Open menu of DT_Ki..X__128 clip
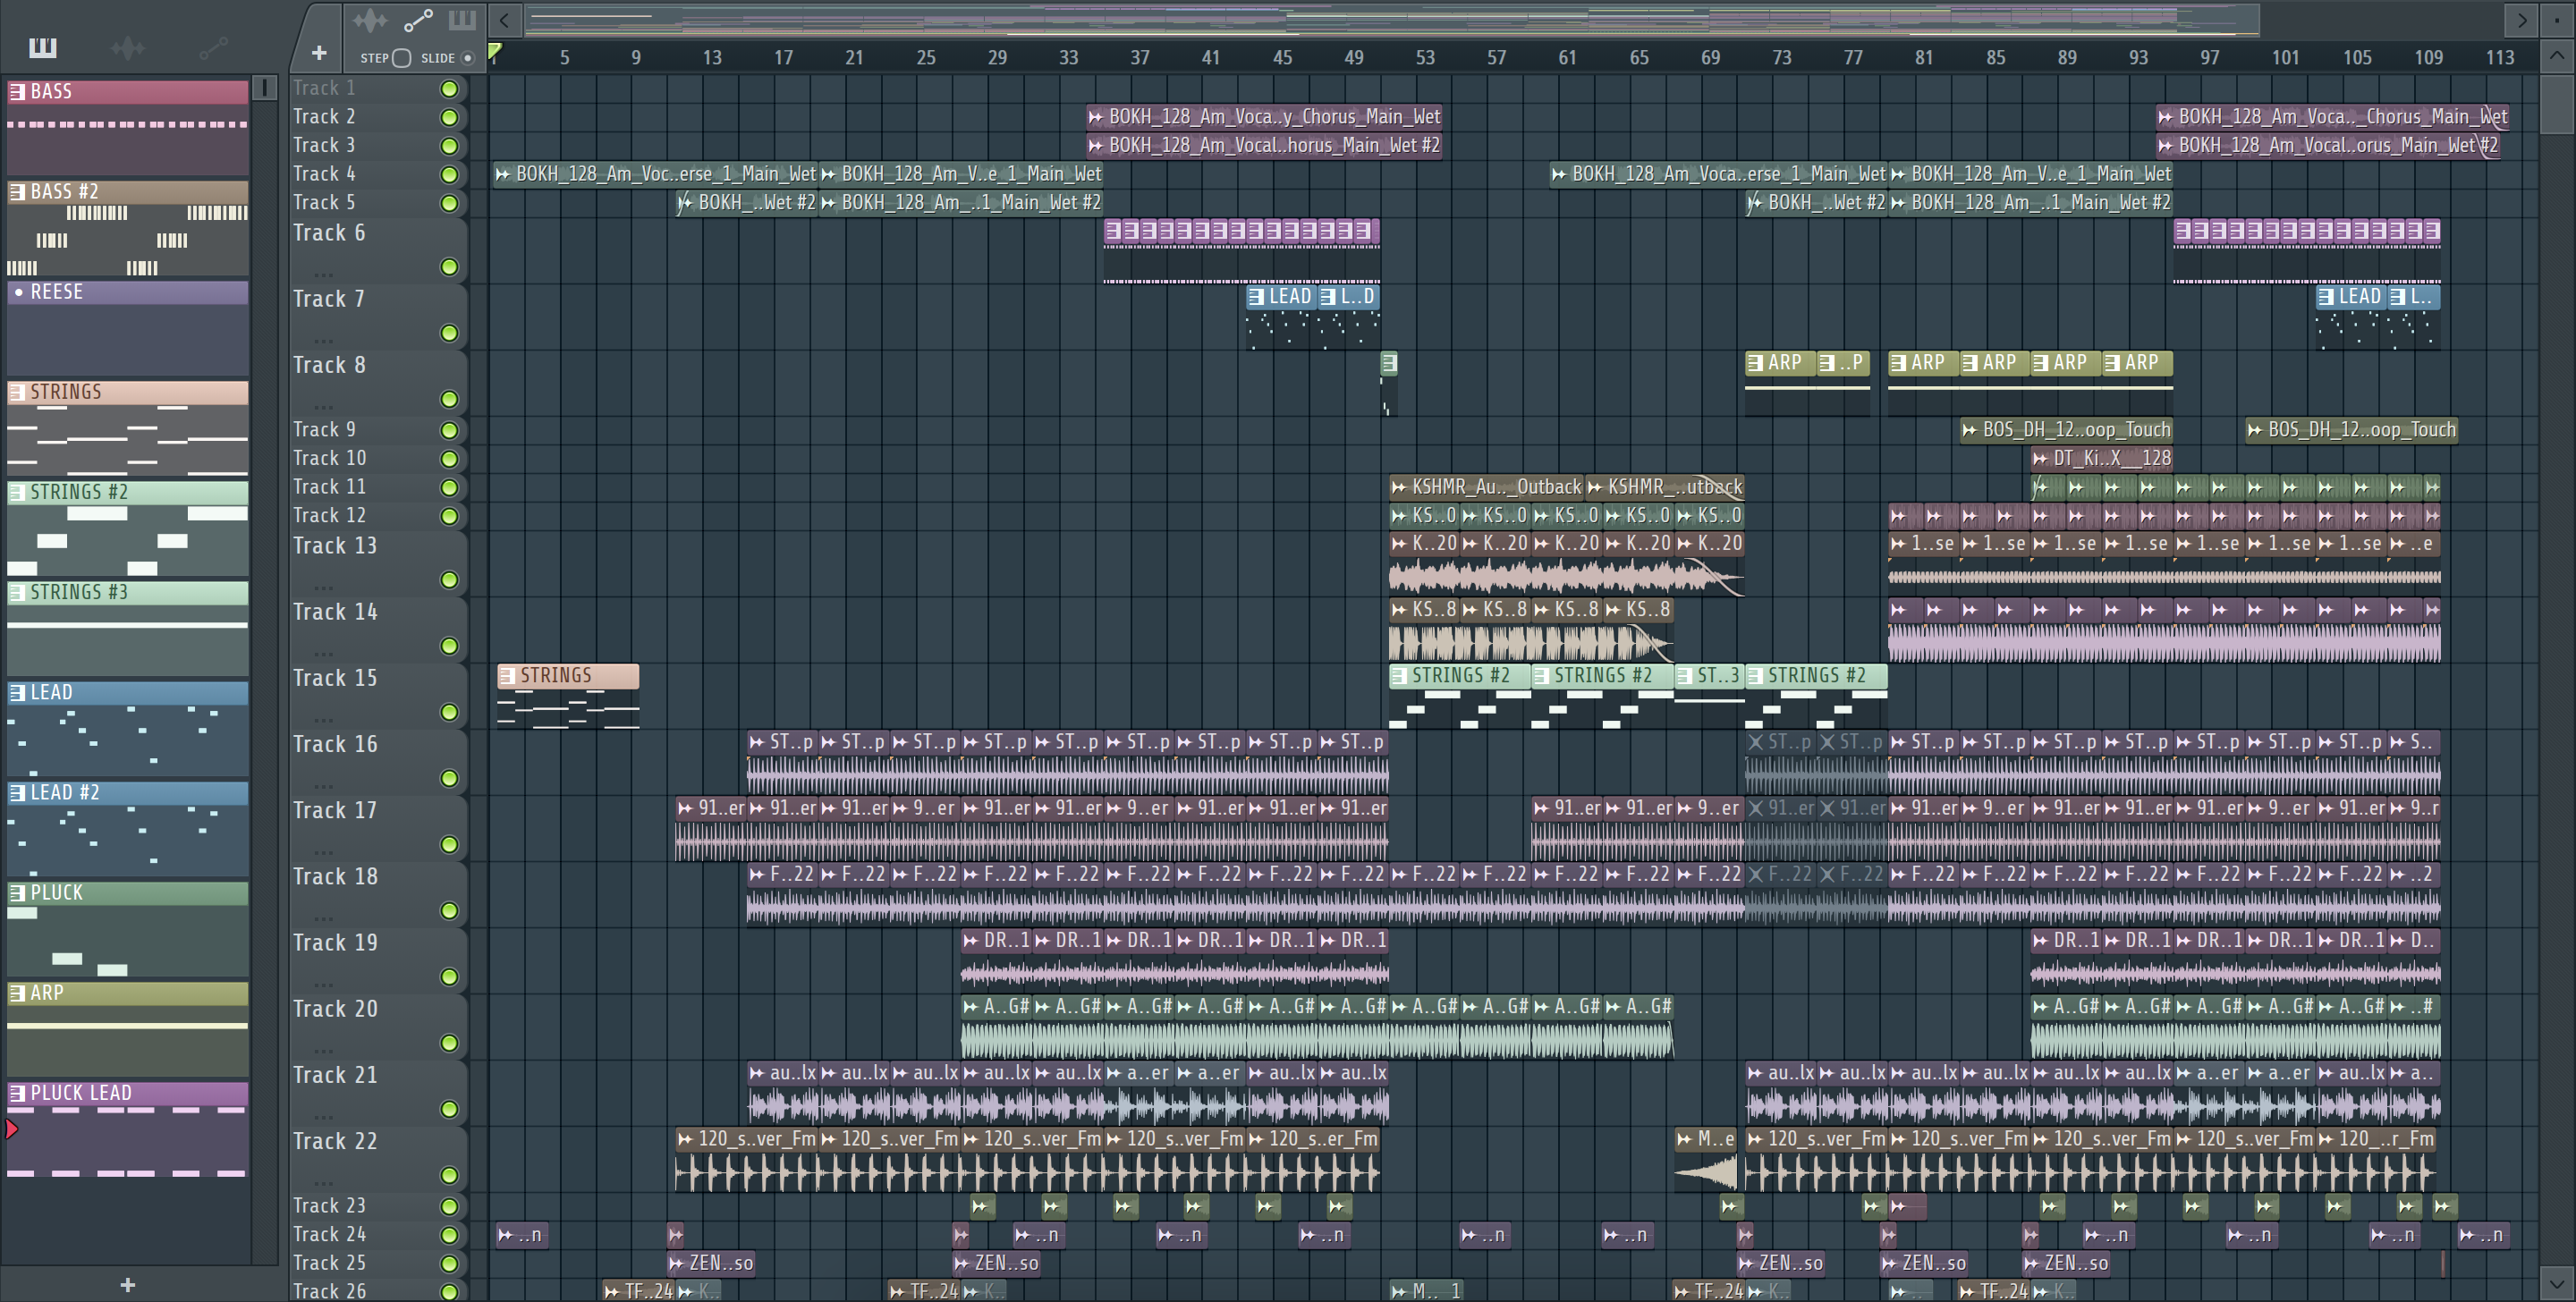 [2041, 459]
